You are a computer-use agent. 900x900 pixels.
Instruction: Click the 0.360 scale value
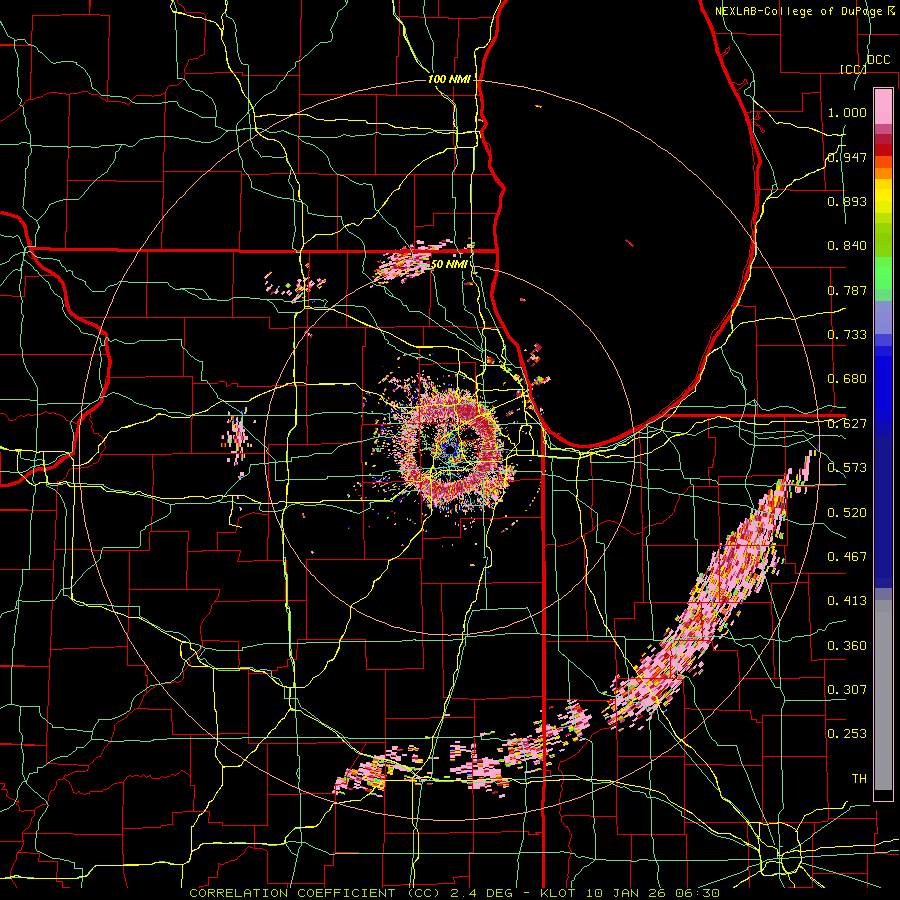pyautogui.click(x=847, y=645)
